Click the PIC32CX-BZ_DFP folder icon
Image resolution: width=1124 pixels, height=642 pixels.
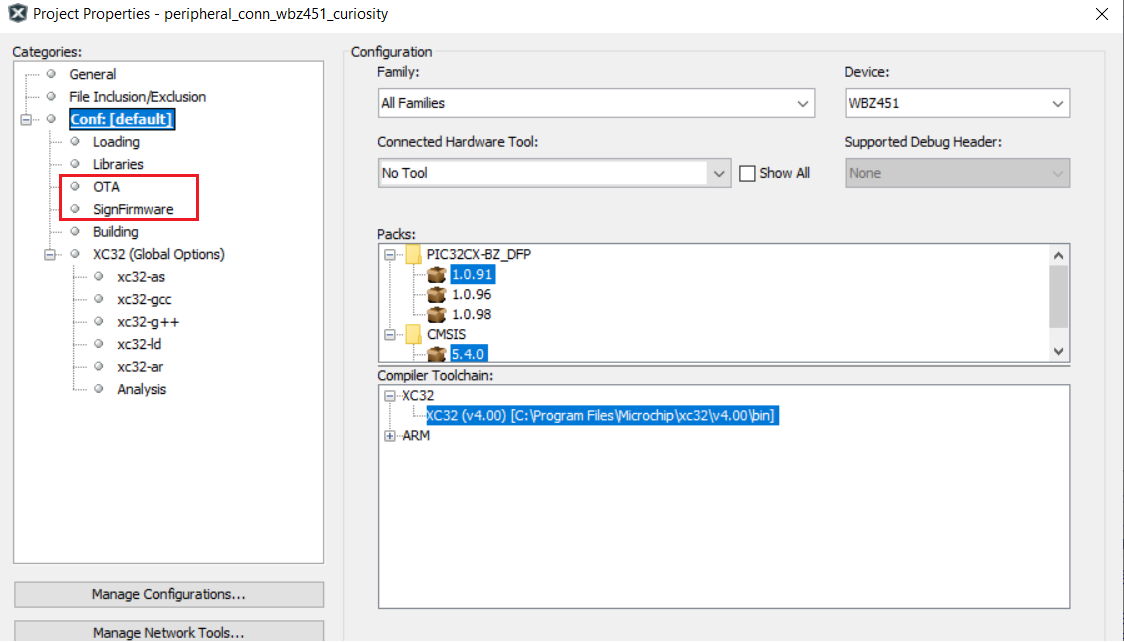[x=414, y=254]
